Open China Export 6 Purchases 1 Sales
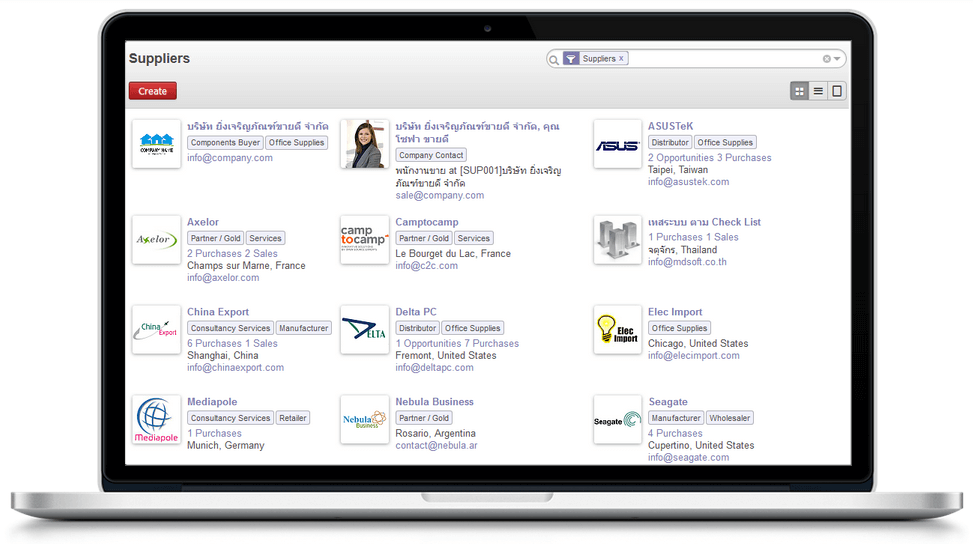The image size is (973, 544). coord(233,344)
